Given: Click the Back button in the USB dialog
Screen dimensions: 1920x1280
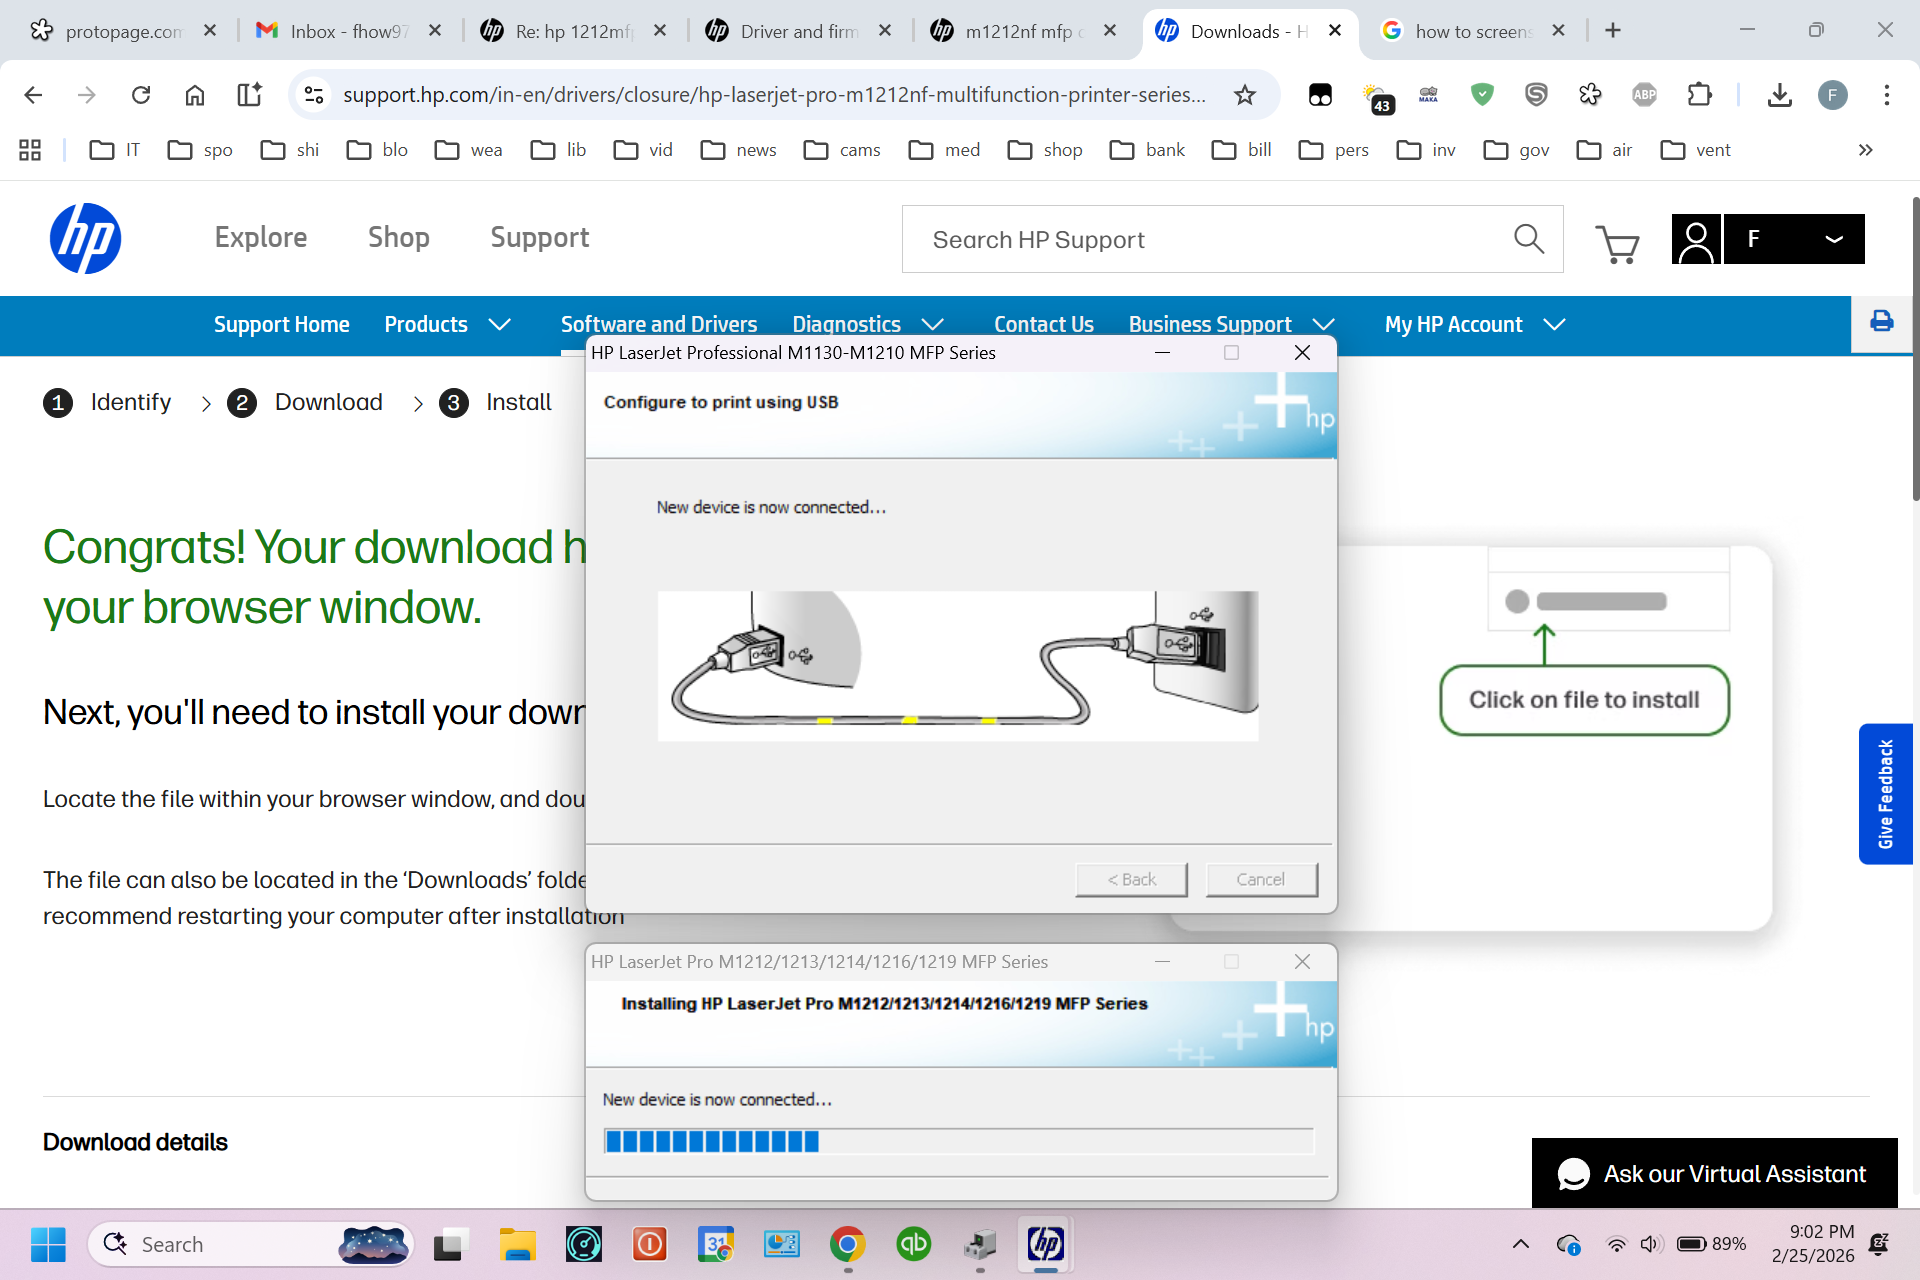Looking at the screenshot, I should click(1131, 879).
